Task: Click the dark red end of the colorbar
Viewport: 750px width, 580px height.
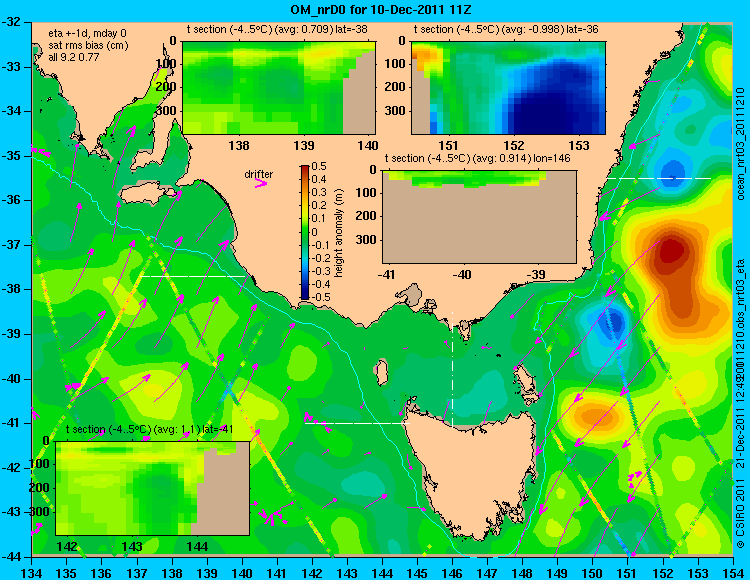Action: coord(305,169)
